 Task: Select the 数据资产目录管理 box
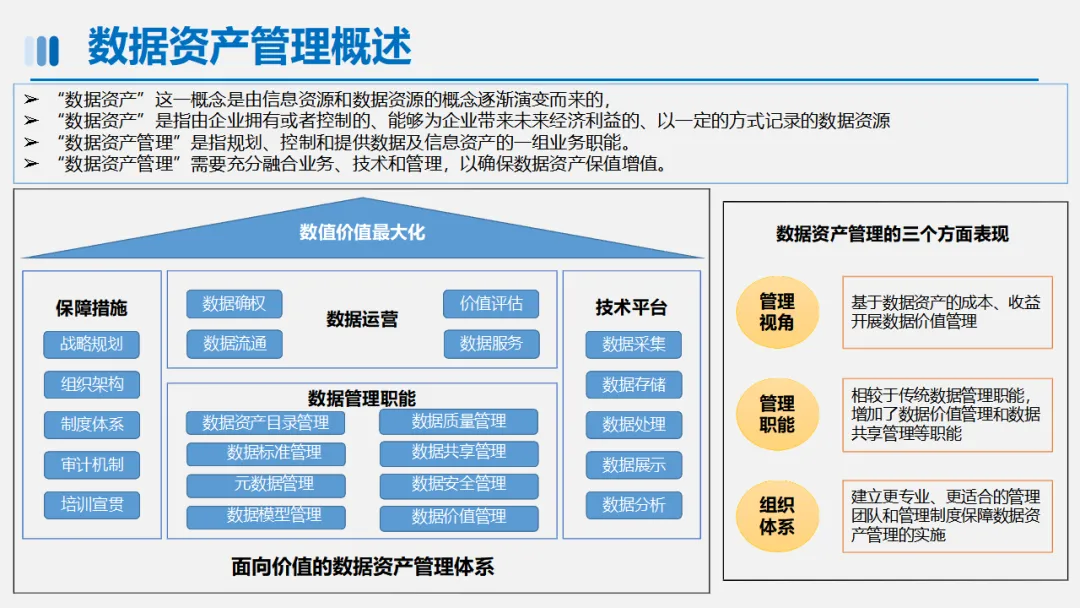coord(266,422)
